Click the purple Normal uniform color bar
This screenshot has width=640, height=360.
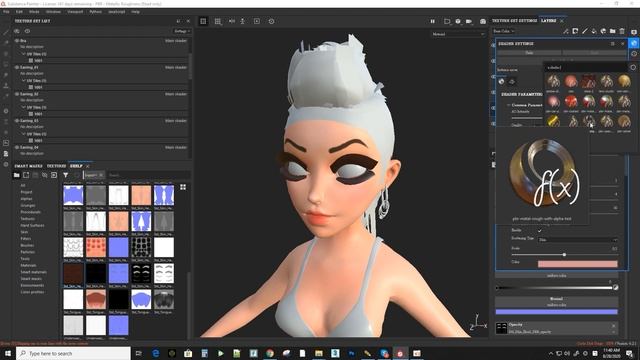(x=556, y=312)
